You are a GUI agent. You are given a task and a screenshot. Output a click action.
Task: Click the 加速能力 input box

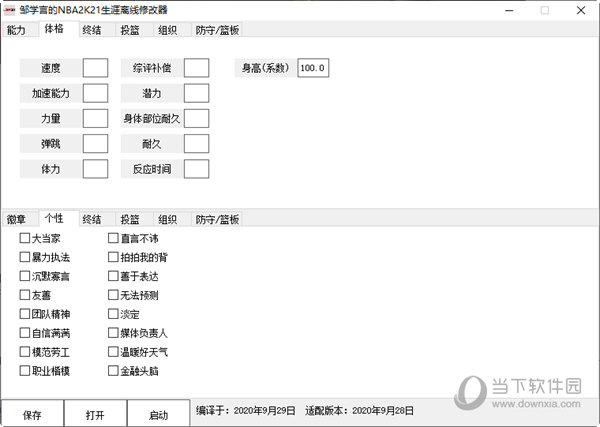click(95, 93)
